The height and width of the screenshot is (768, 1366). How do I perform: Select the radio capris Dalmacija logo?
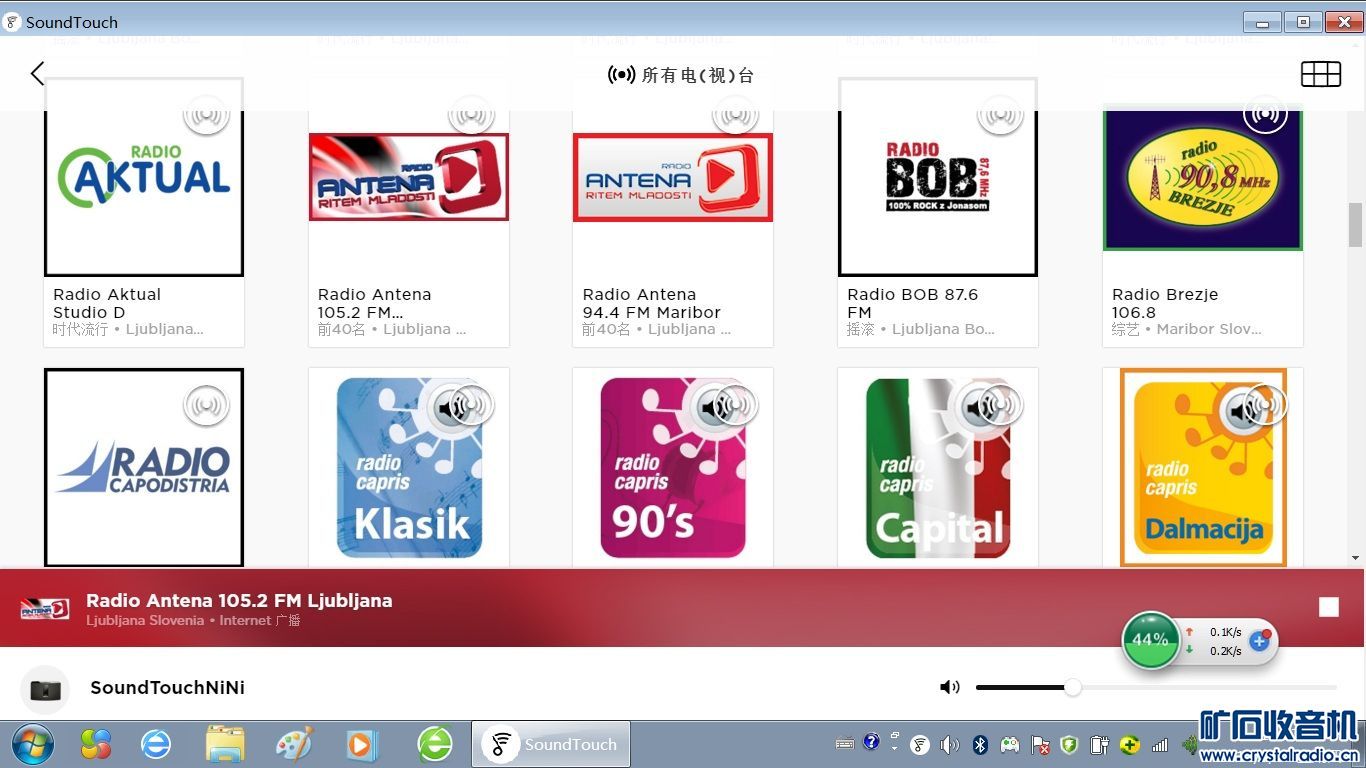coord(1203,467)
